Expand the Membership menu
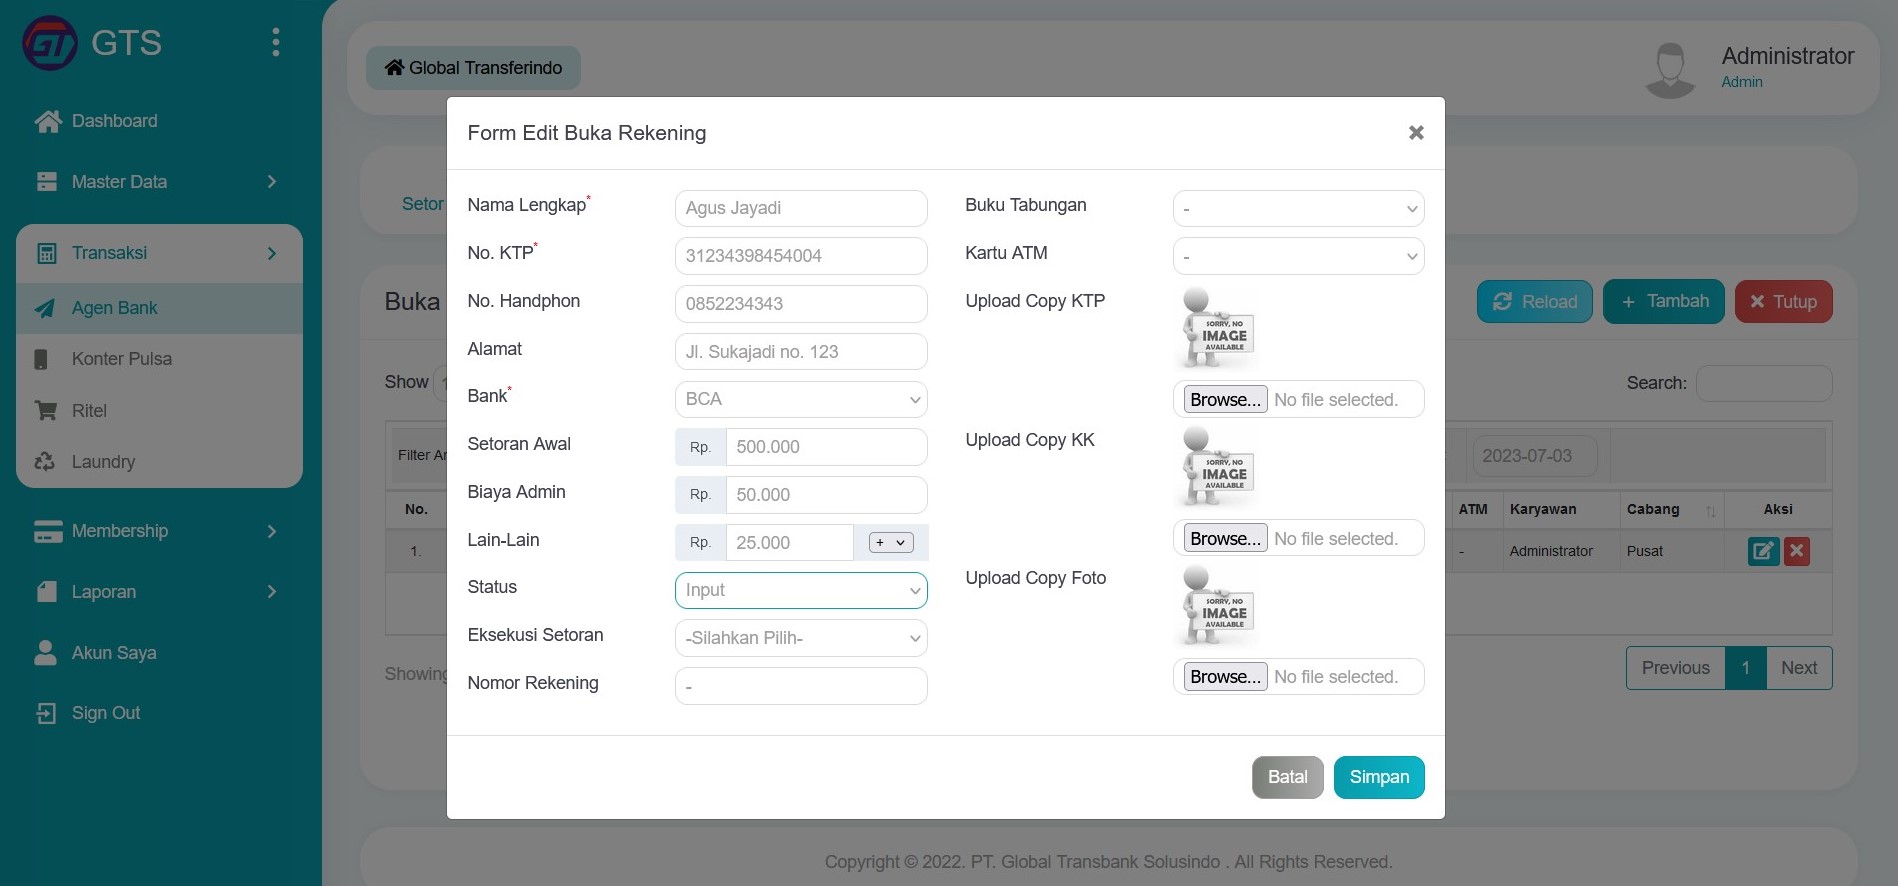The height and width of the screenshot is (886, 1898). [x=159, y=531]
